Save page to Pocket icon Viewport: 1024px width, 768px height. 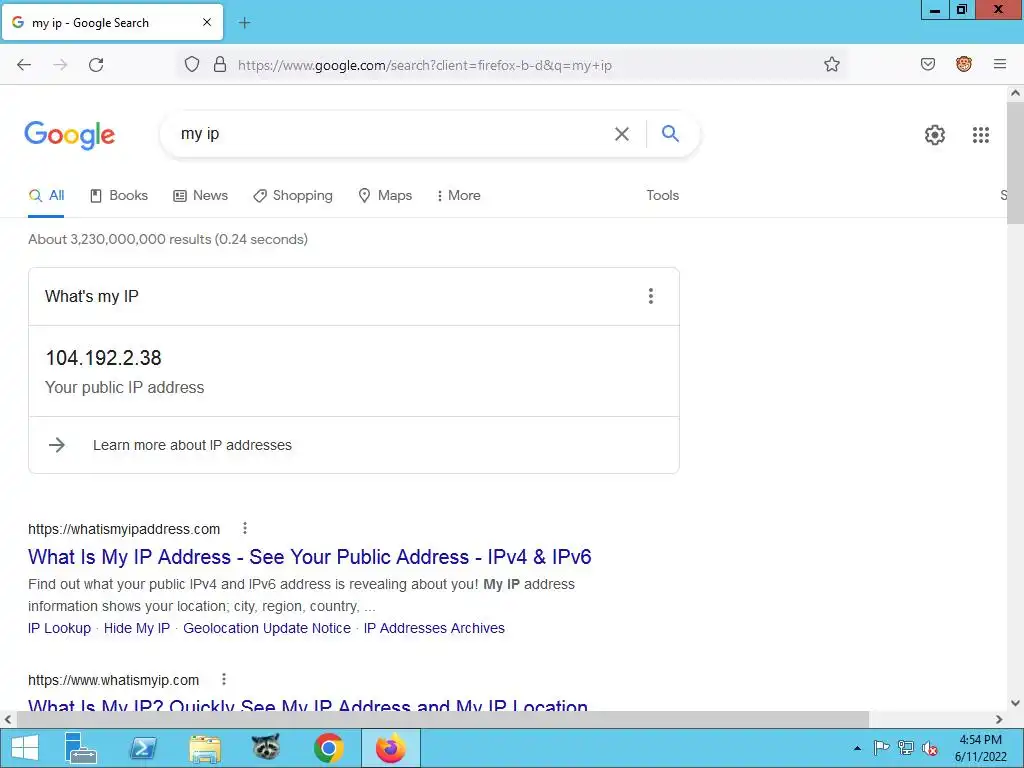click(x=927, y=64)
